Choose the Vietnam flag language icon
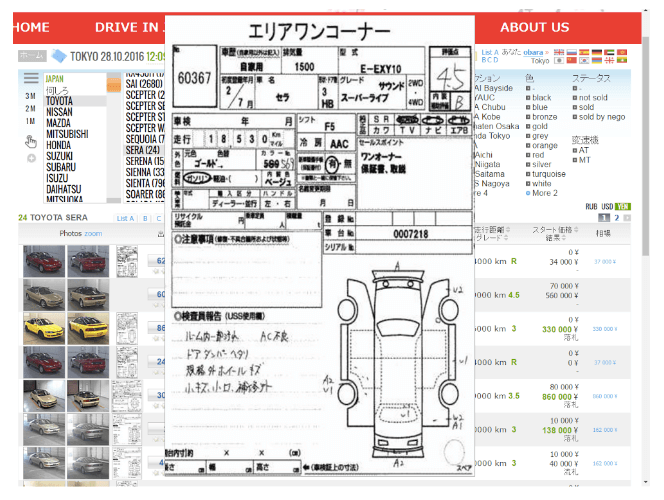This screenshot has height=500, width=664. coord(622,52)
